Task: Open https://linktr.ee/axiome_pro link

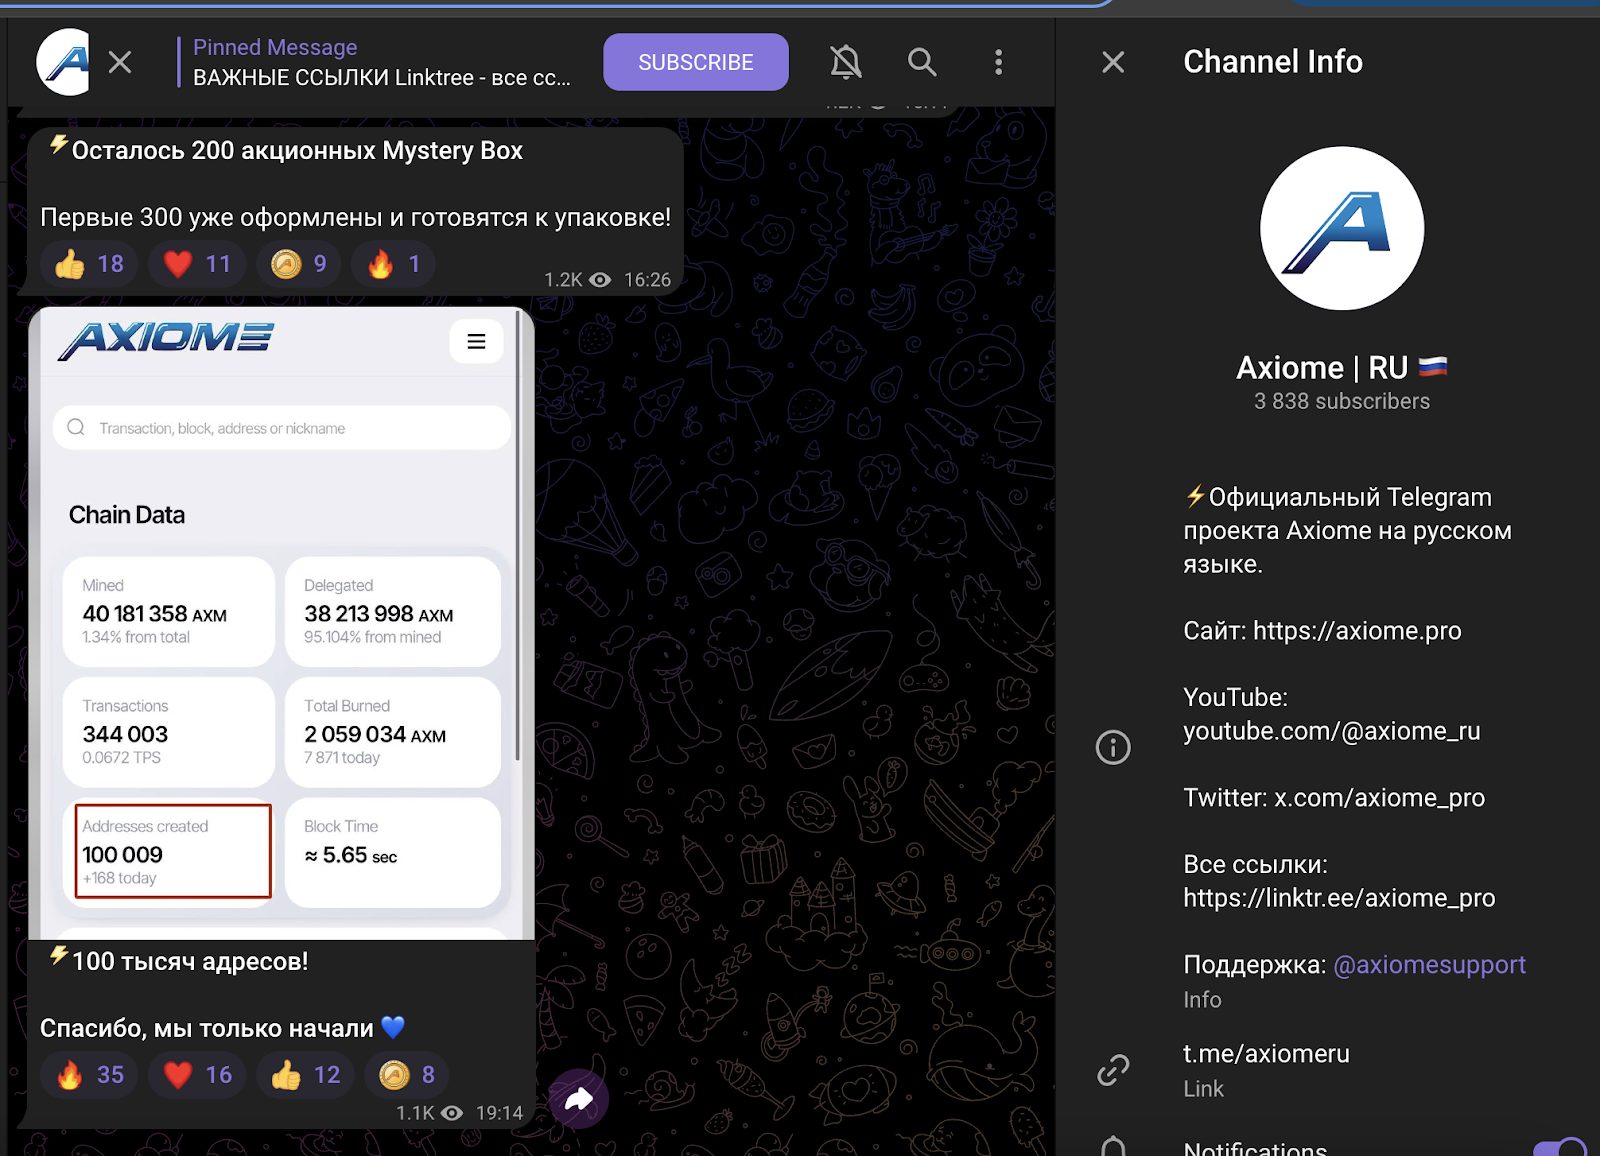Action: click(x=1339, y=898)
